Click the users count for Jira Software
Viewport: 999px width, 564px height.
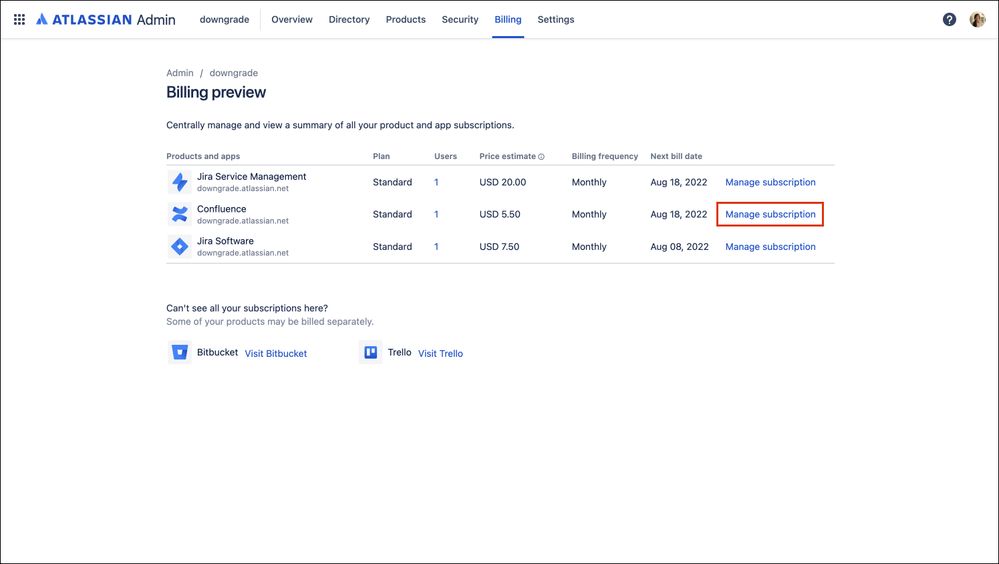click(x=436, y=247)
